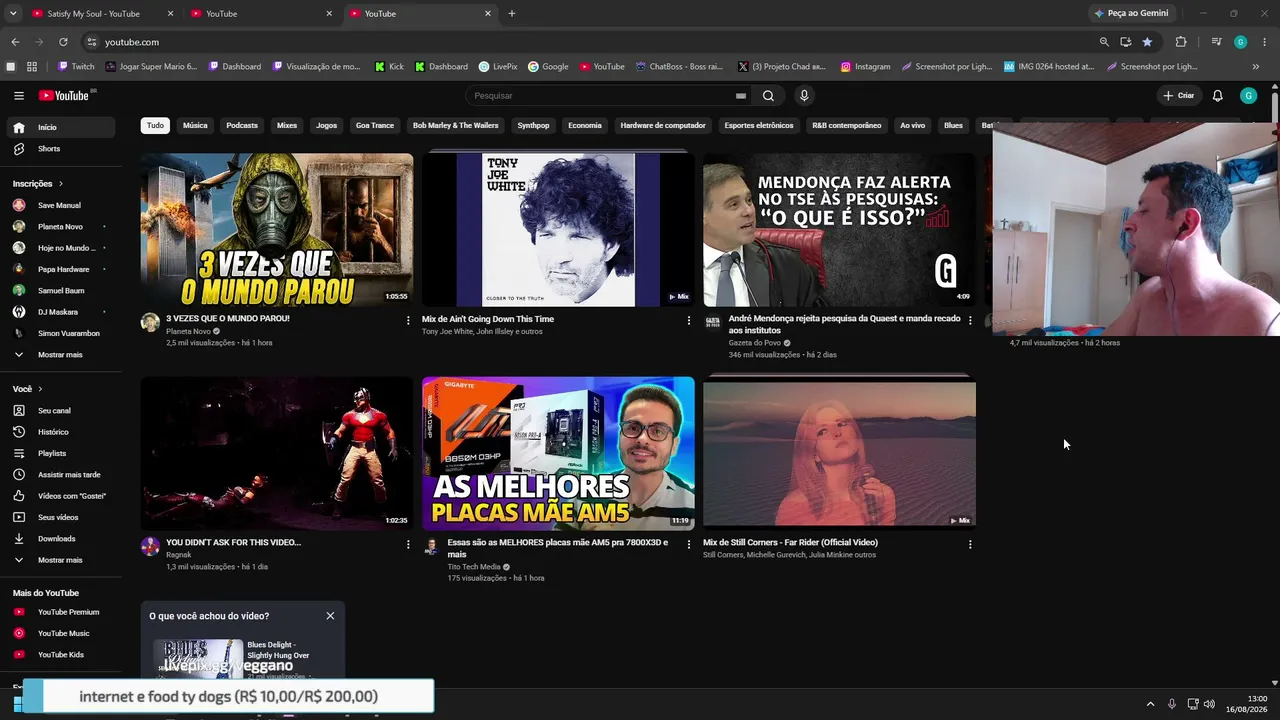1280x720 pixels.
Task: Select the Synthpop filter chip
Action: tap(533, 126)
